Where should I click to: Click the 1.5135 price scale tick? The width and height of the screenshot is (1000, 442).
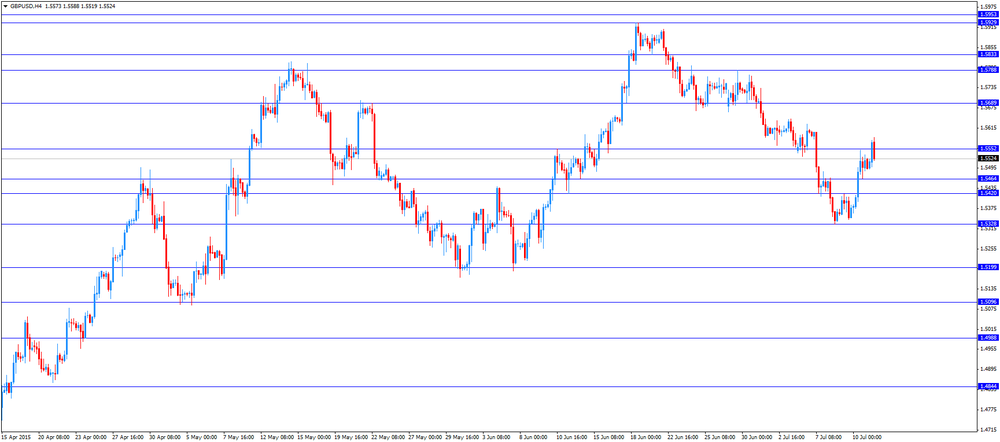[989, 288]
